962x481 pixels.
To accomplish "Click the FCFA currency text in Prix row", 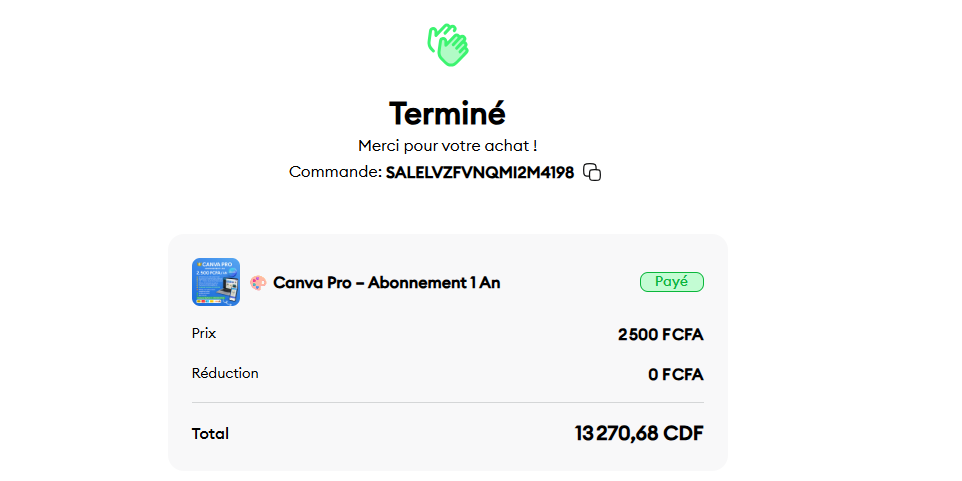I will (x=683, y=335).
